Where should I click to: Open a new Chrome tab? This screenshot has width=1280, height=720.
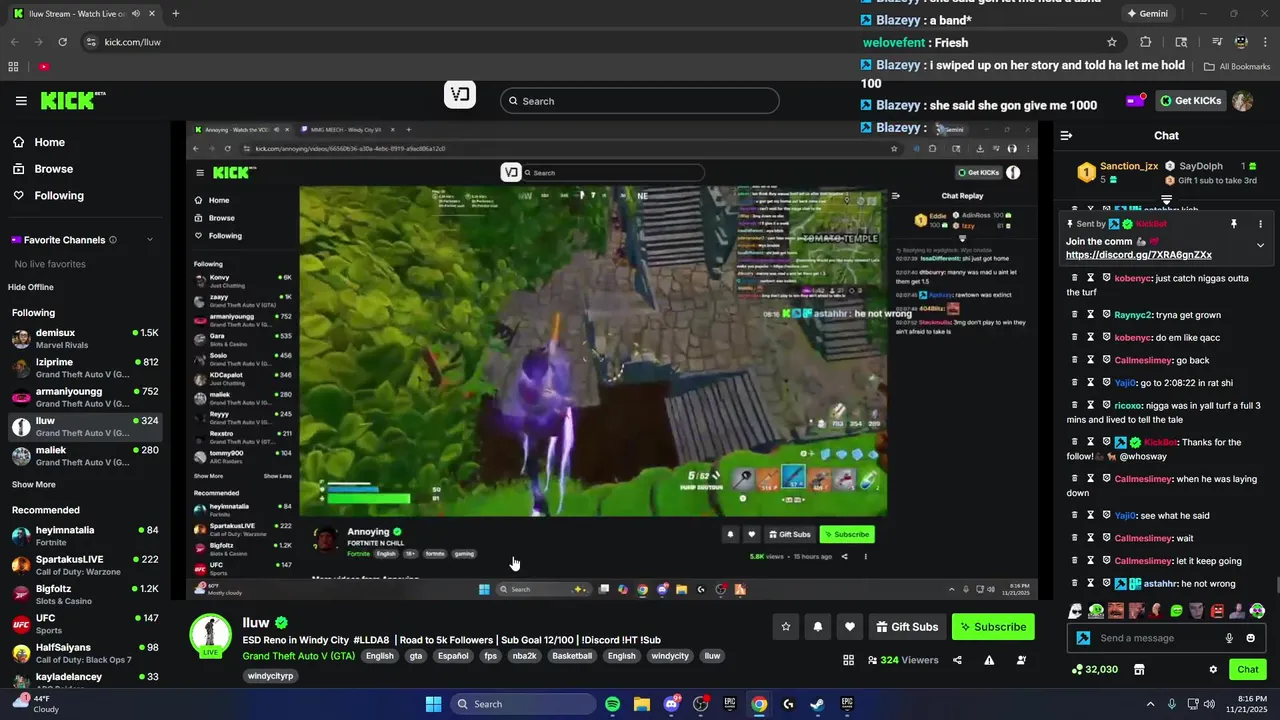pos(176,13)
